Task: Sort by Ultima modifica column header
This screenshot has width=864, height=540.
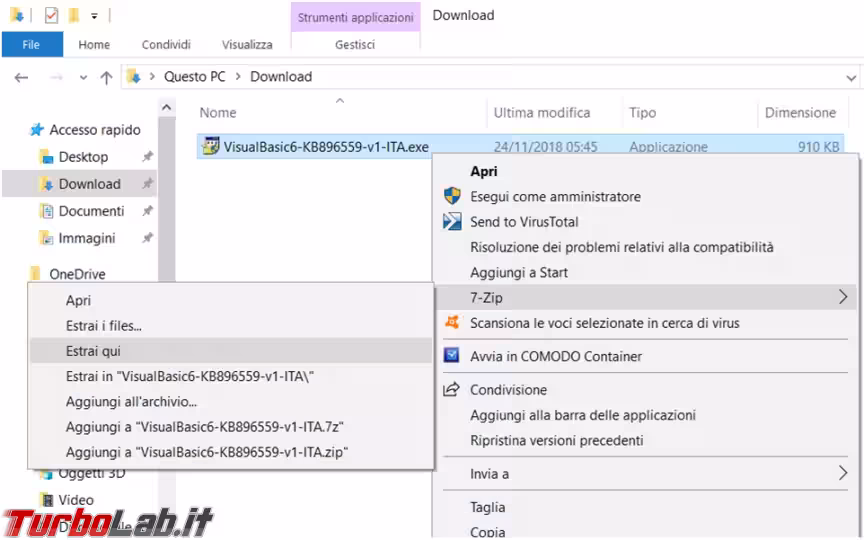Action: point(542,113)
